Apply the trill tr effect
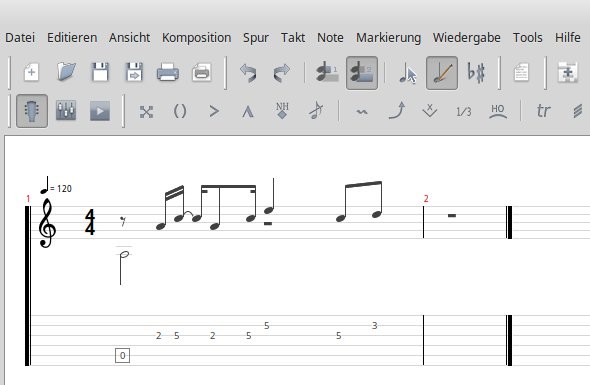This screenshot has width=590, height=385. [543, 111]
